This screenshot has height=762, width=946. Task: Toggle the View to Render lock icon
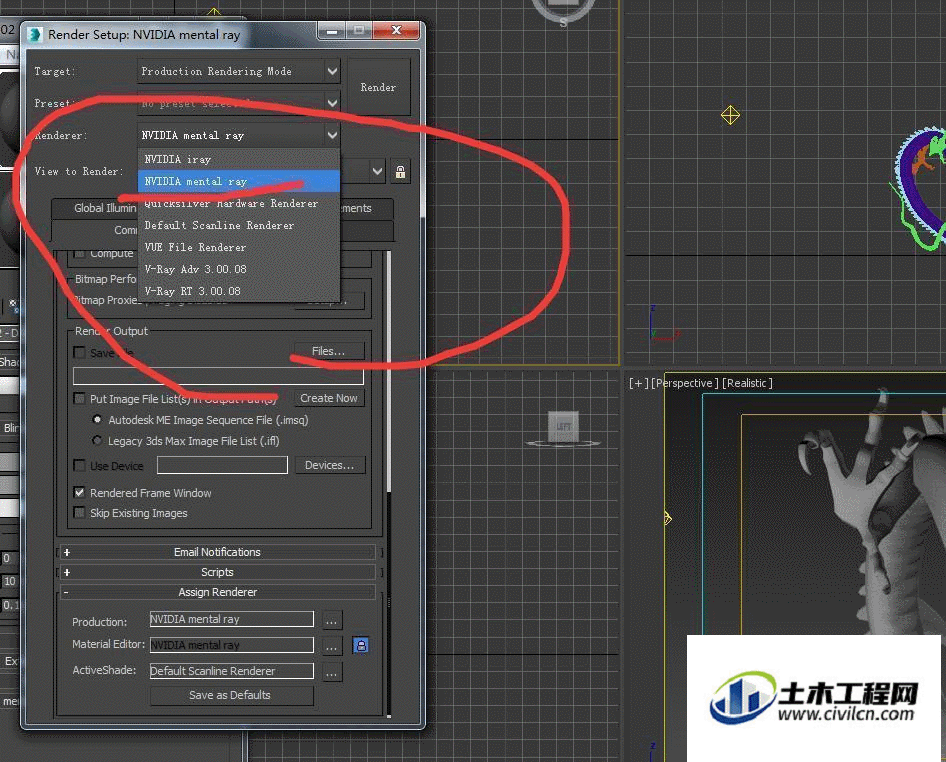[400, 171]
